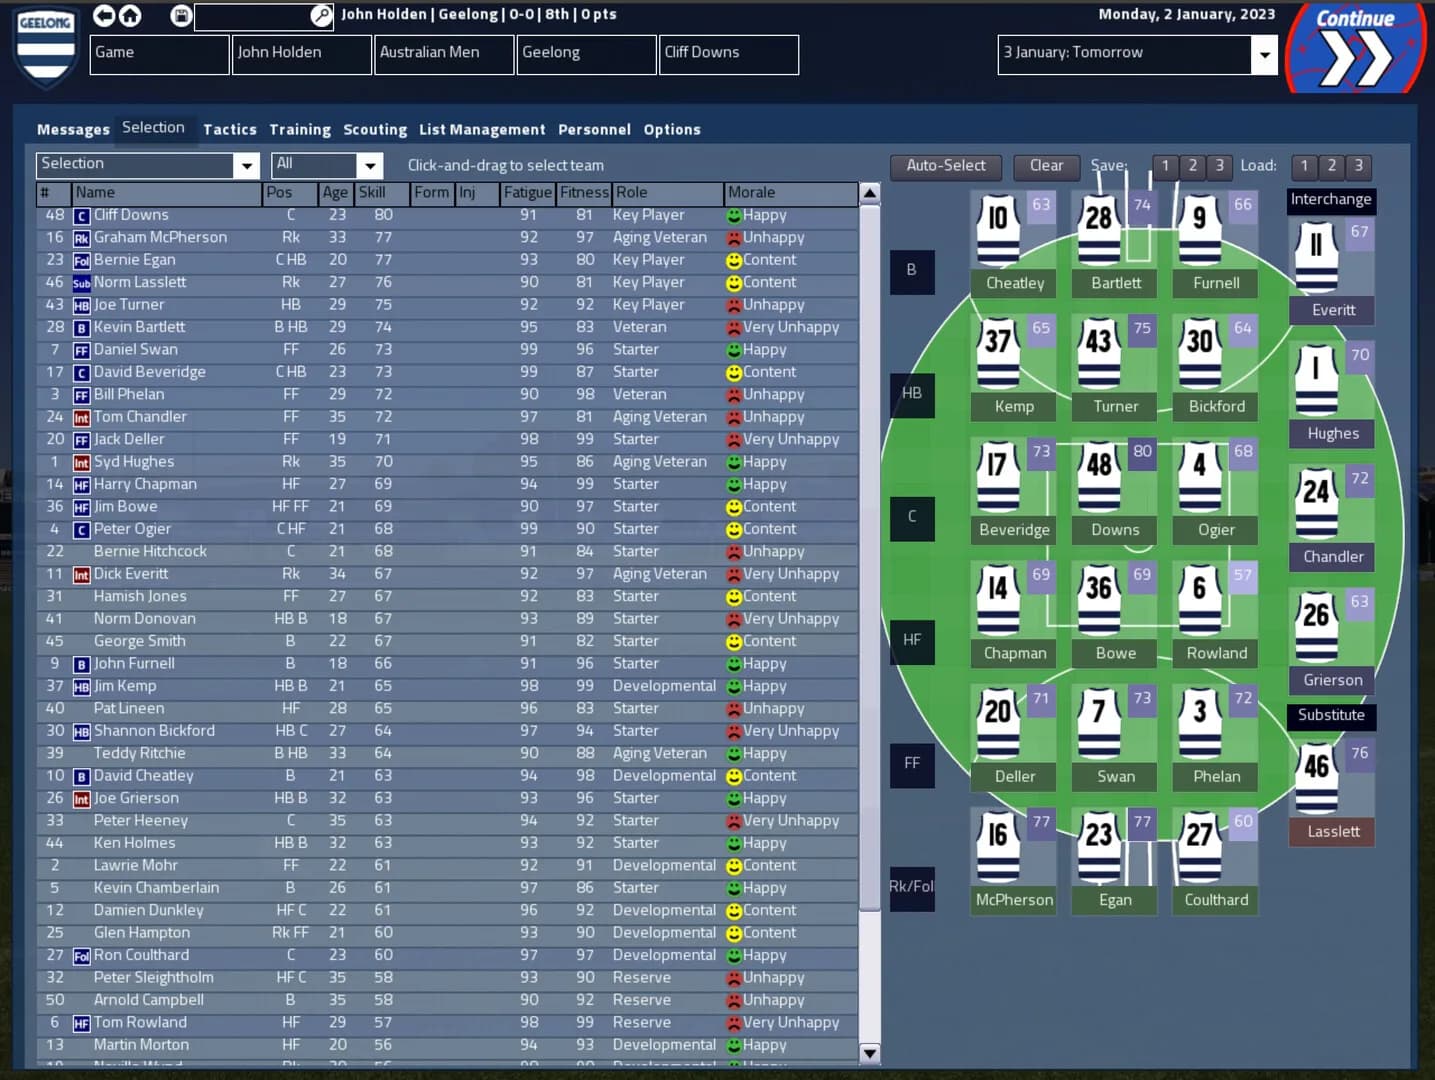Click the magnifier search icon

pos(321,16)
